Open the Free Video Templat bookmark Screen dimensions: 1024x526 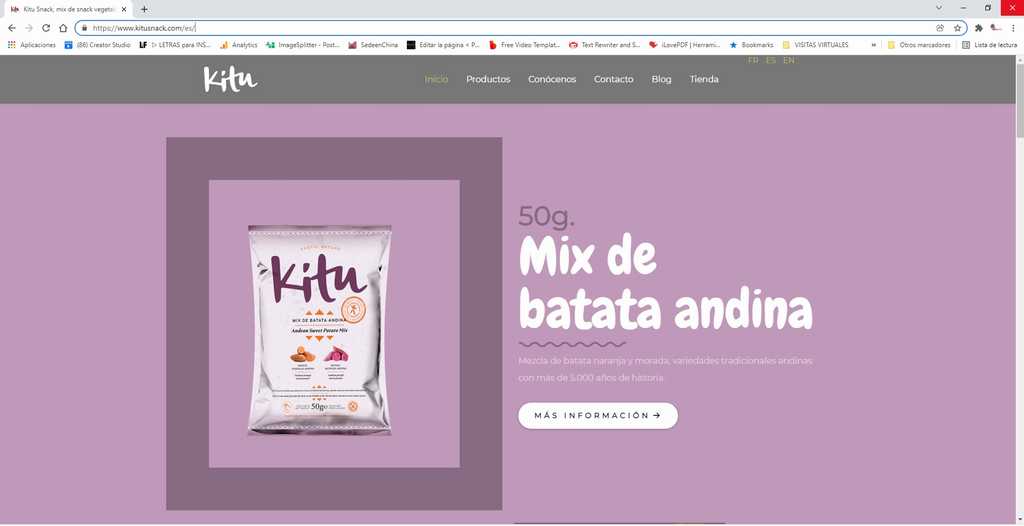click(524, 45)
